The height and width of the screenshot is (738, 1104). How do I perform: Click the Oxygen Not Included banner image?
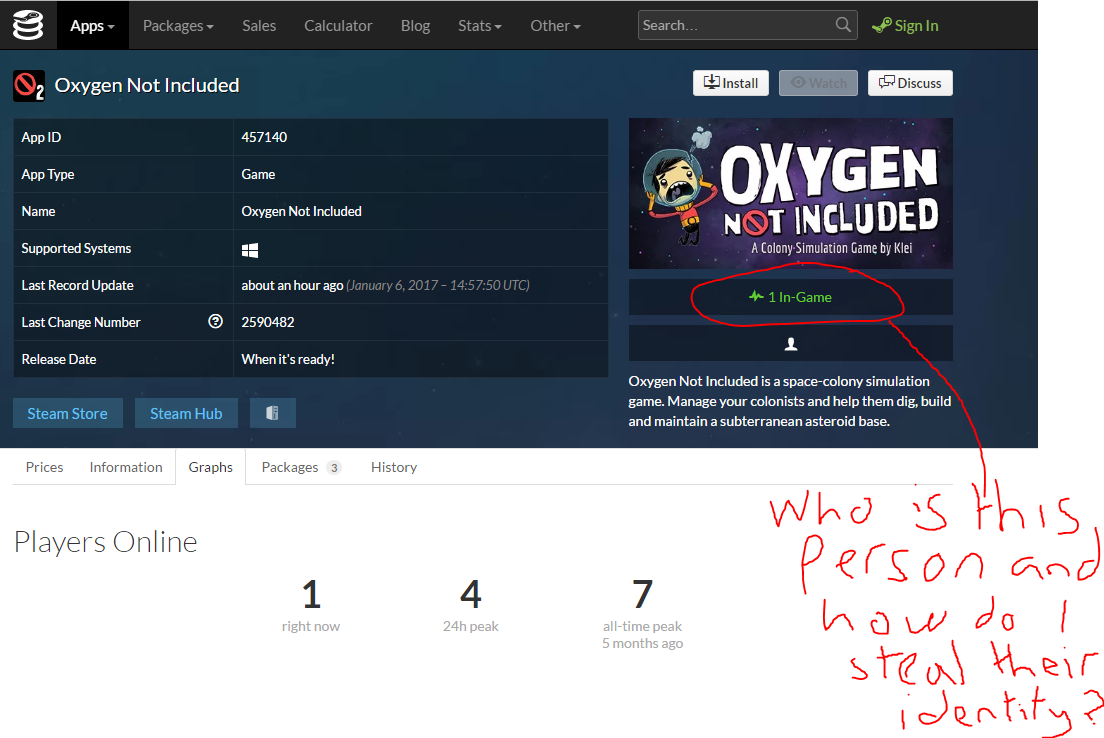pyautogui.click(x=790, y=193)
